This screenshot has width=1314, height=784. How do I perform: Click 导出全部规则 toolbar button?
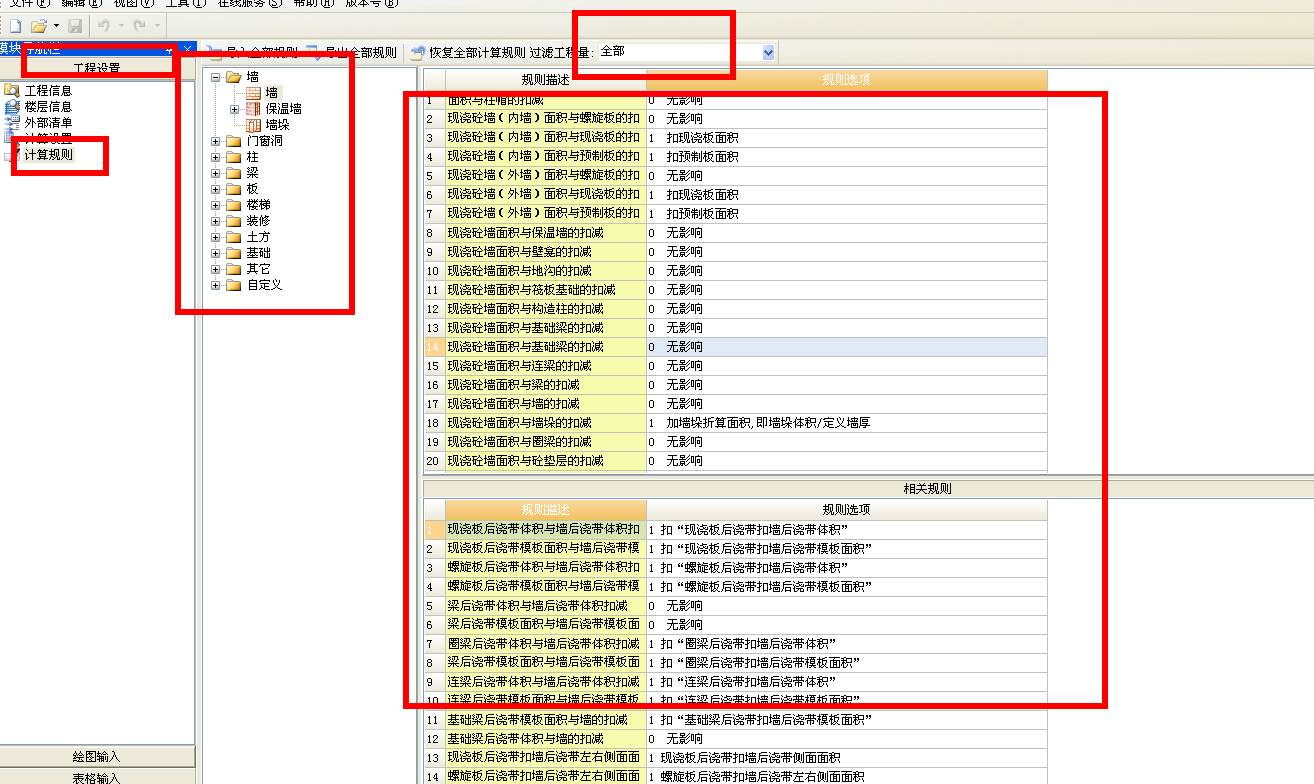point(351,52)
